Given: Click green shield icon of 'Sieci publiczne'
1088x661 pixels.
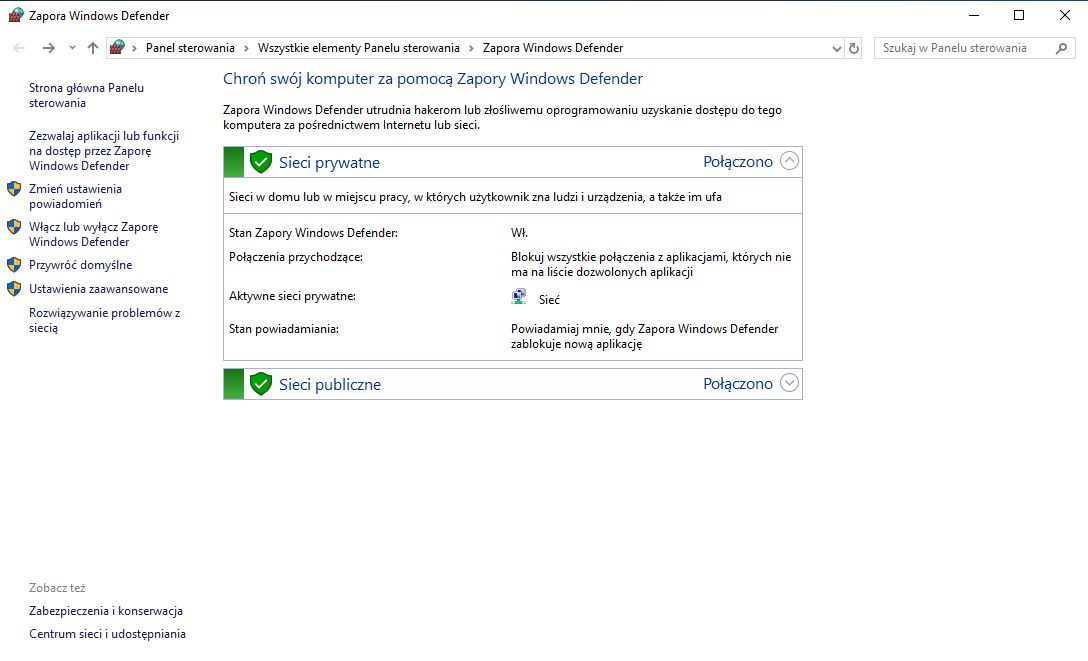Looking at the screenshot, I should (x=261, y=384).
